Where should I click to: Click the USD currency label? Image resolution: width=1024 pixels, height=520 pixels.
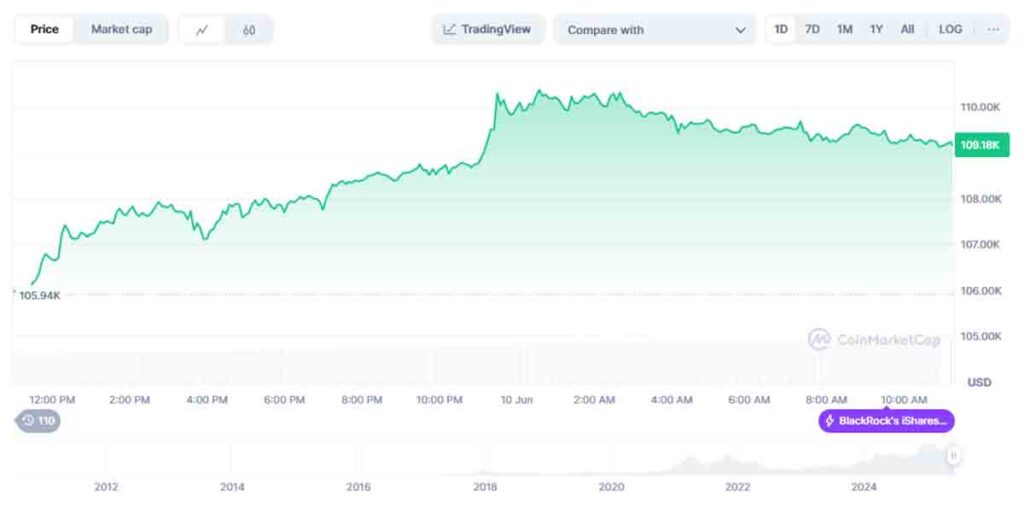pyautogui.click(x=979, y=382)
